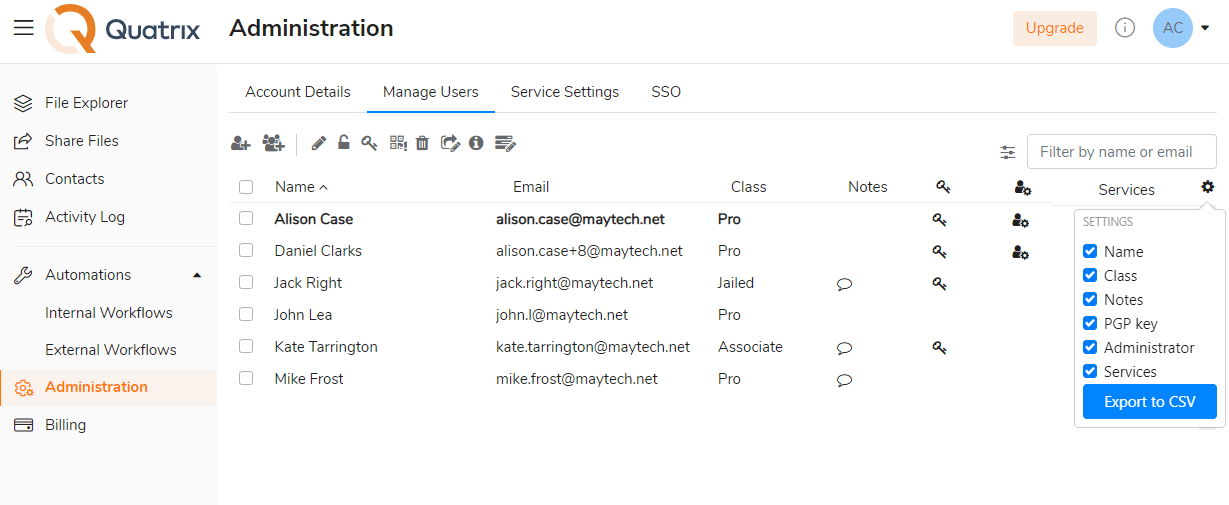Toggle the table column settings gear

coord(1208,186)
